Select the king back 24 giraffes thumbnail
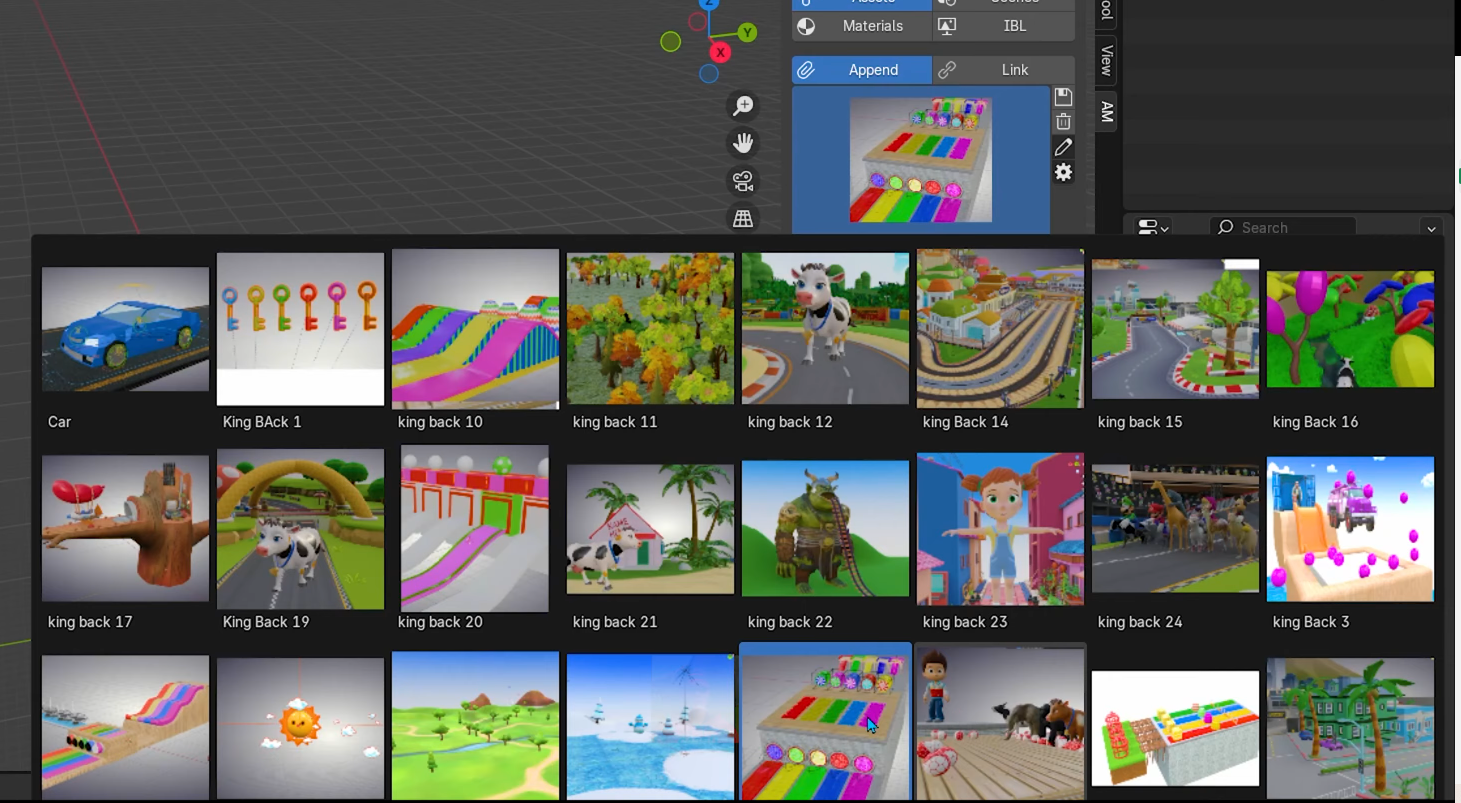Image resolution: width=1461 pixels, height=803 pixels. coord(1175,528)
